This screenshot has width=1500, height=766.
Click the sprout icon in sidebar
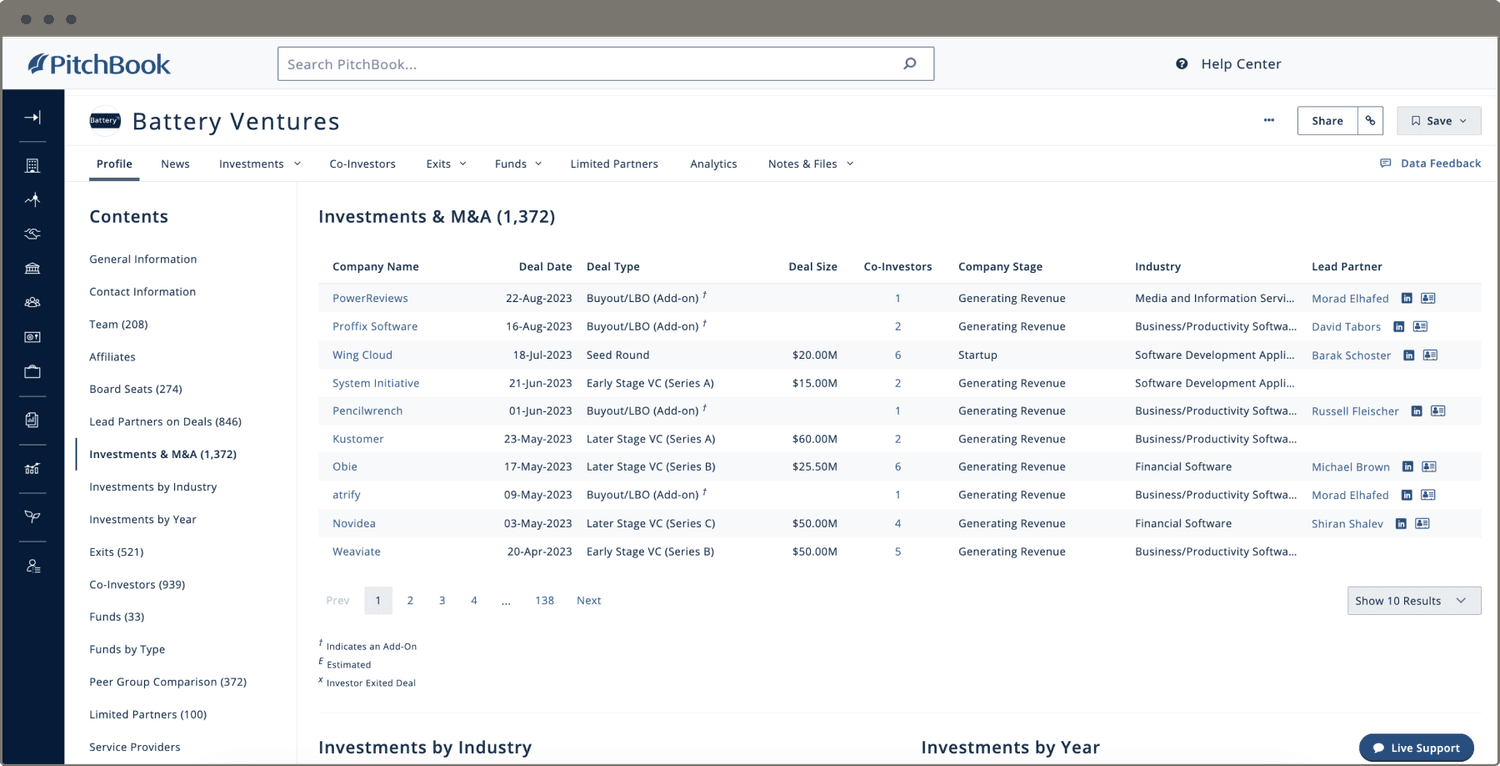click(x=32, y=517)
